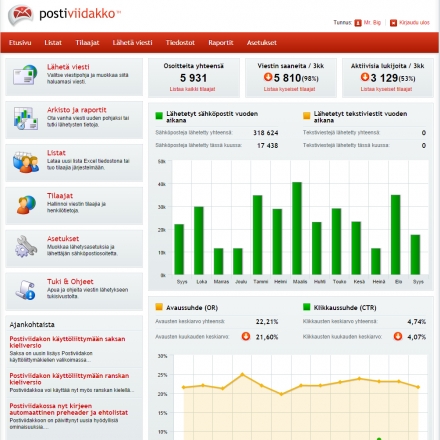The width and height of the screenshot is (440, 440).
Task: Open the Lähetä viesti envelope icon
Action: 25,75
